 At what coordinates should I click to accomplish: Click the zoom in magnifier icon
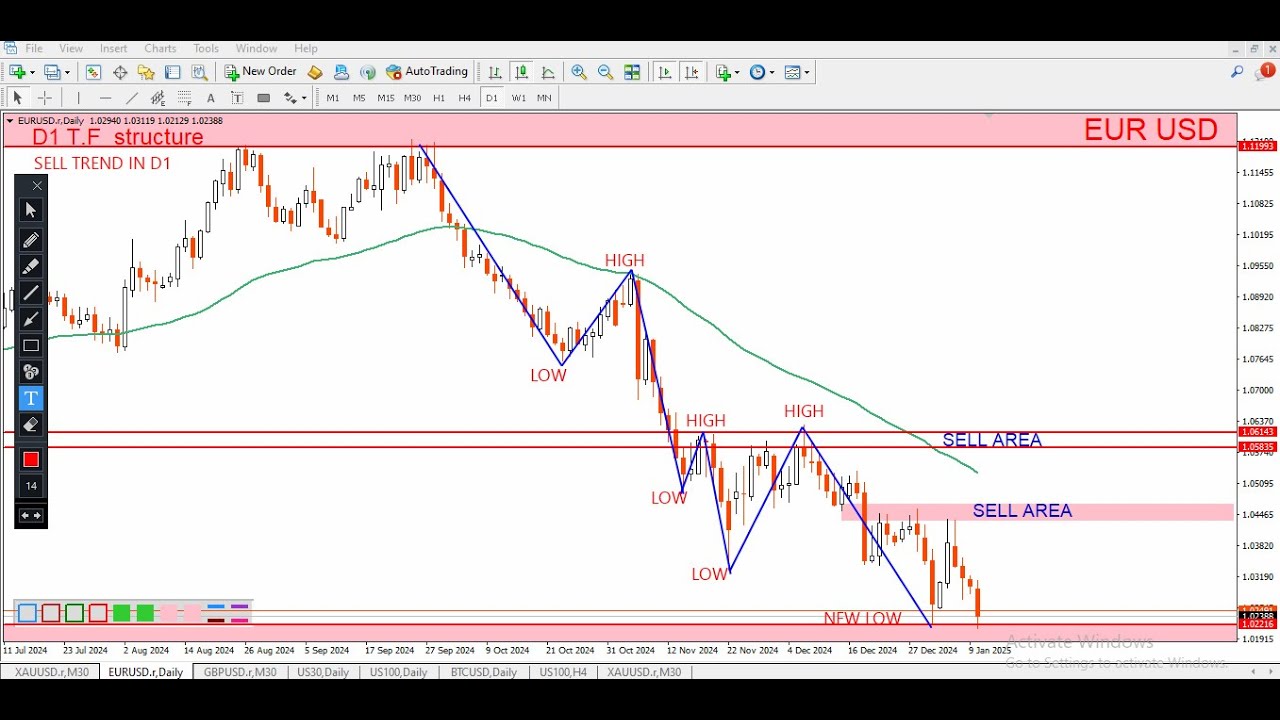click(579, 72)
